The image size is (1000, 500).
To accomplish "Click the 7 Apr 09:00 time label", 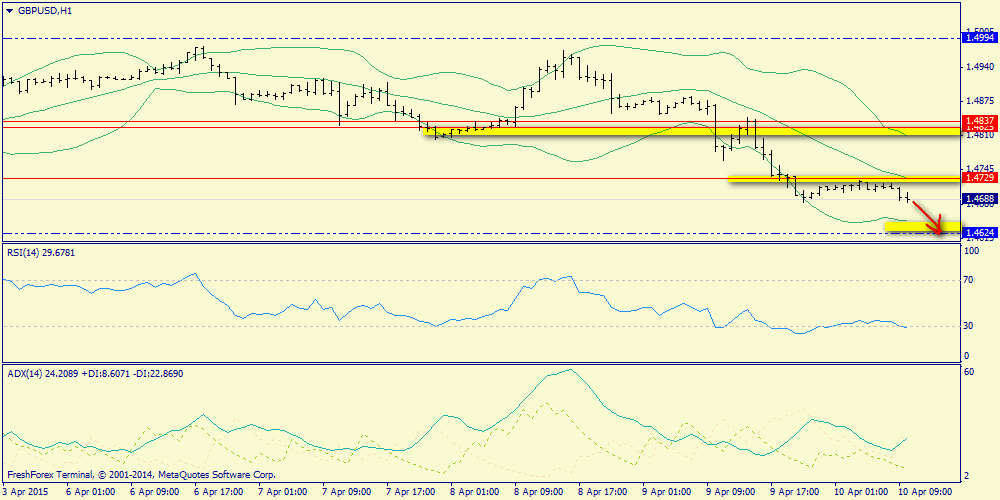I will pyautogui.click(x=346, y=492).
